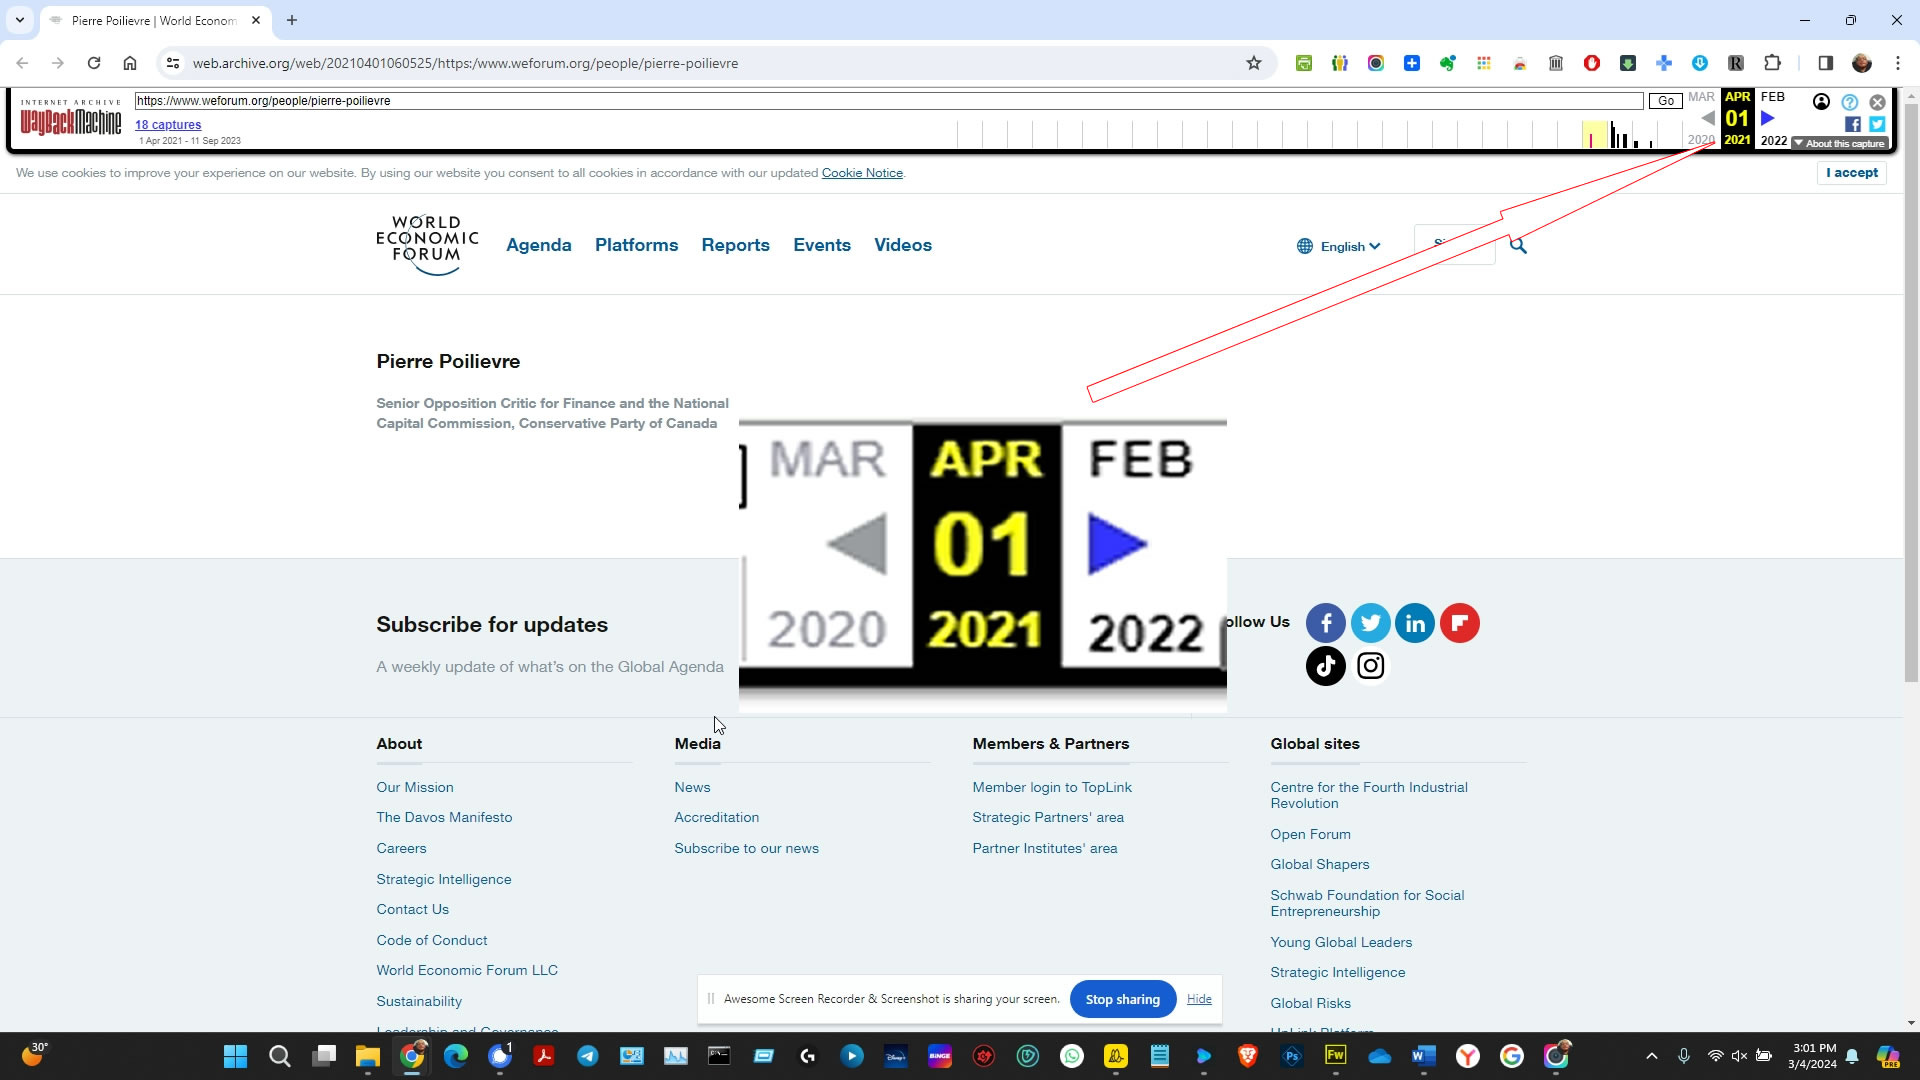
Task: Share capture on Twitter from Wayback toolbar
Action: [x=1877, y=125]
